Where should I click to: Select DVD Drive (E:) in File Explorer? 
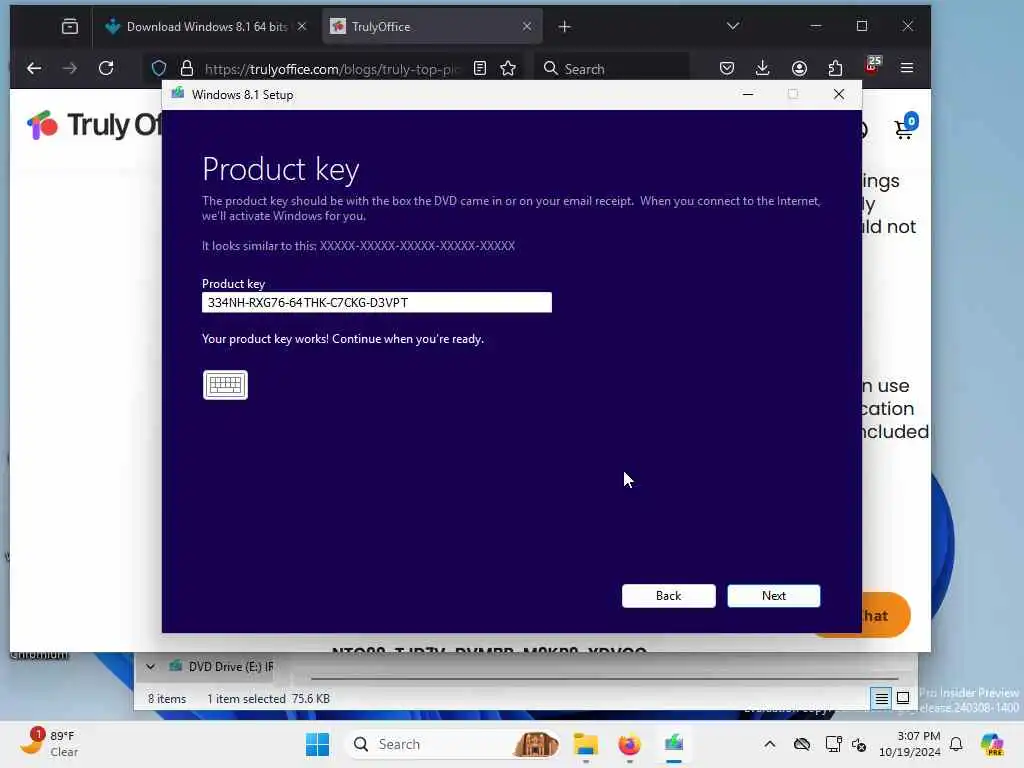pos(222,667)
